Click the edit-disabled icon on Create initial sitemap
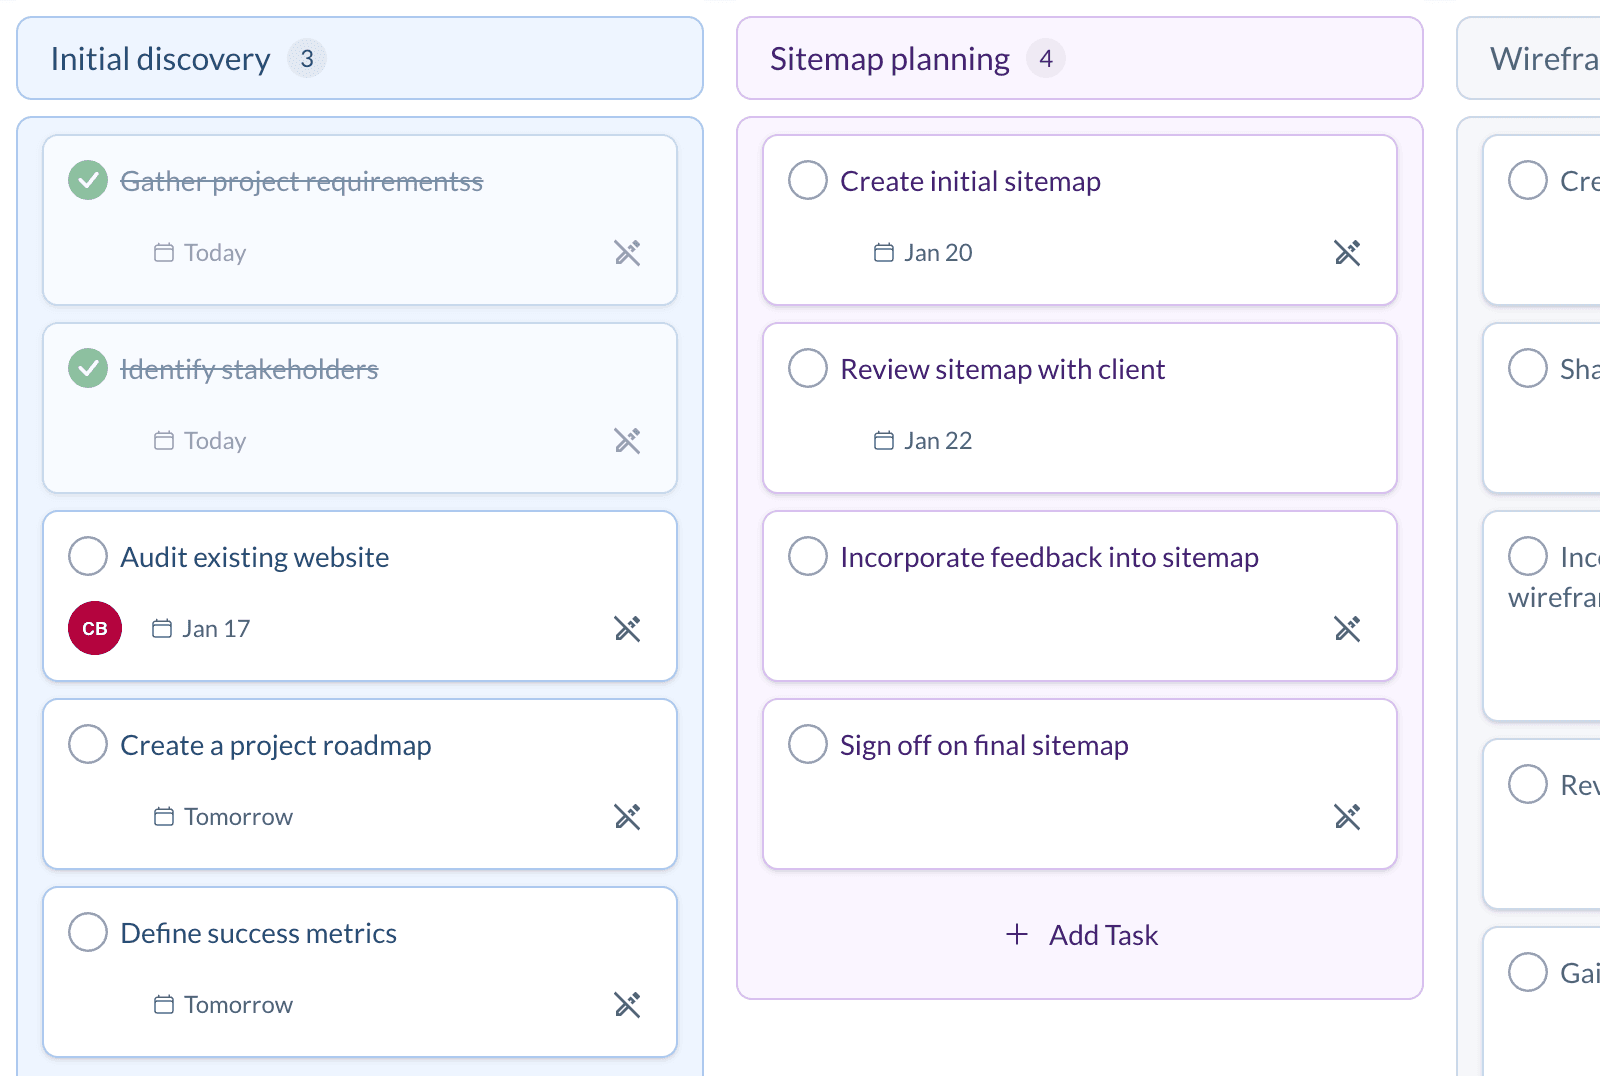This screenshot has width=1600, height=1076. [x=1348, y=253]
